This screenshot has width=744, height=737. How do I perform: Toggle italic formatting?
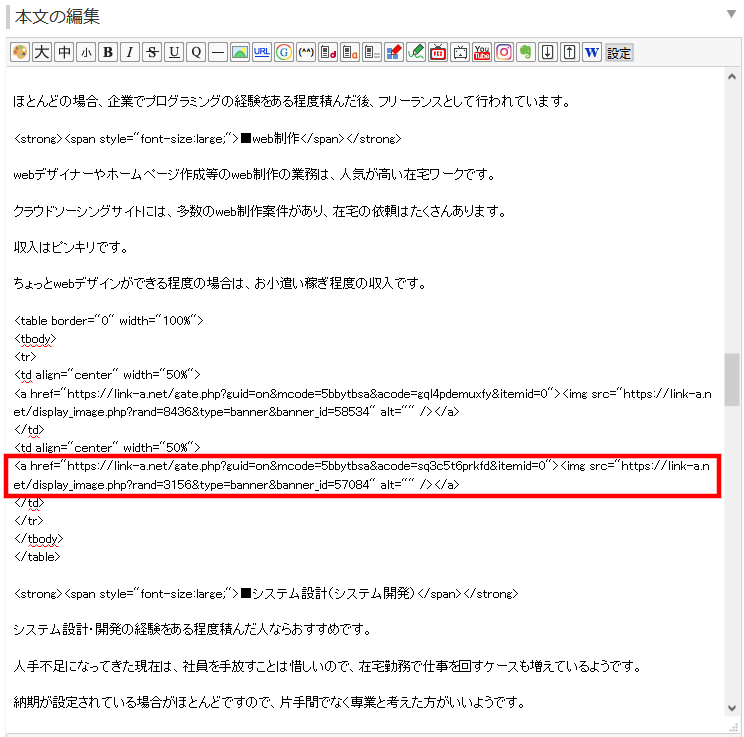130,52
